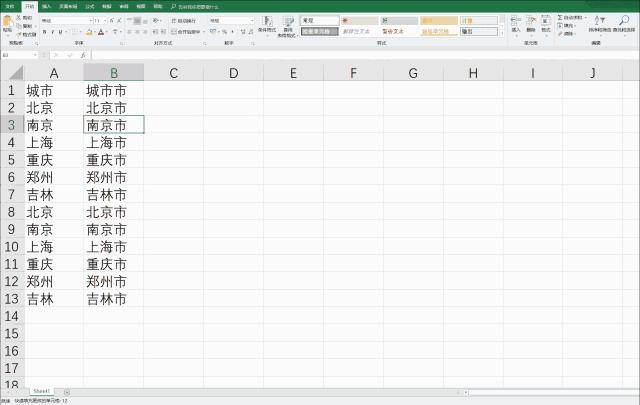Image resolution: width=640 pixels, height=405 pixels.
Task: Open Font group dialog launcher
Action: pyautogui.click(x=122, y=43)
